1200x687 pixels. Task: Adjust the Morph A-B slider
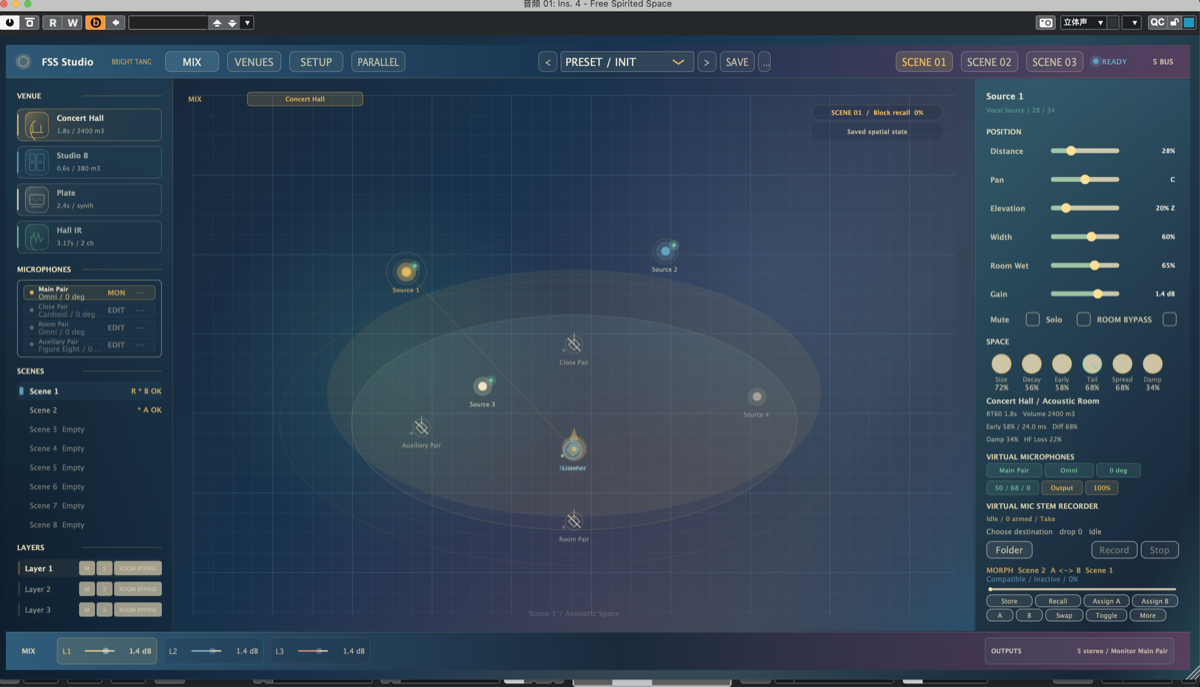[1081, 589]
